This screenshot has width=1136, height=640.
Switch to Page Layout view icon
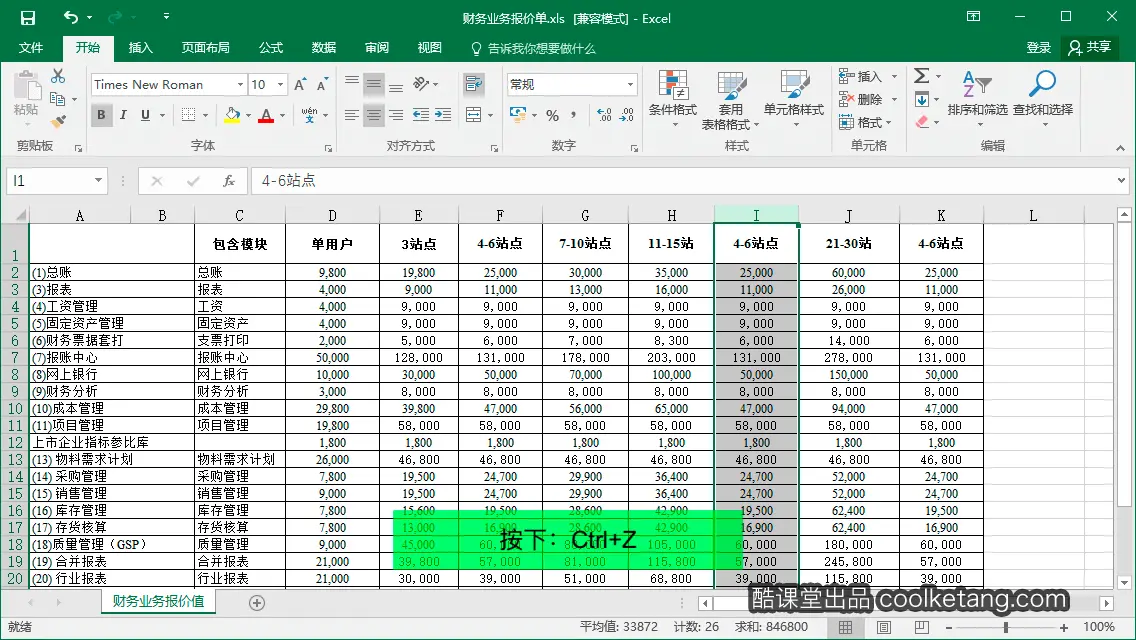tap(884, 628)
